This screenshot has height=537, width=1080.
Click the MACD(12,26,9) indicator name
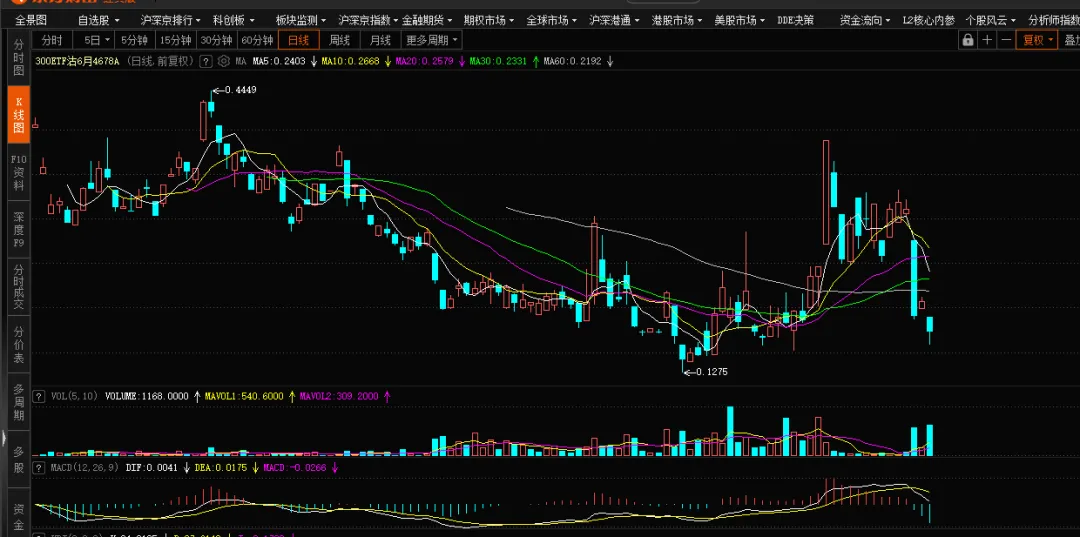click(x=85, y=467)
